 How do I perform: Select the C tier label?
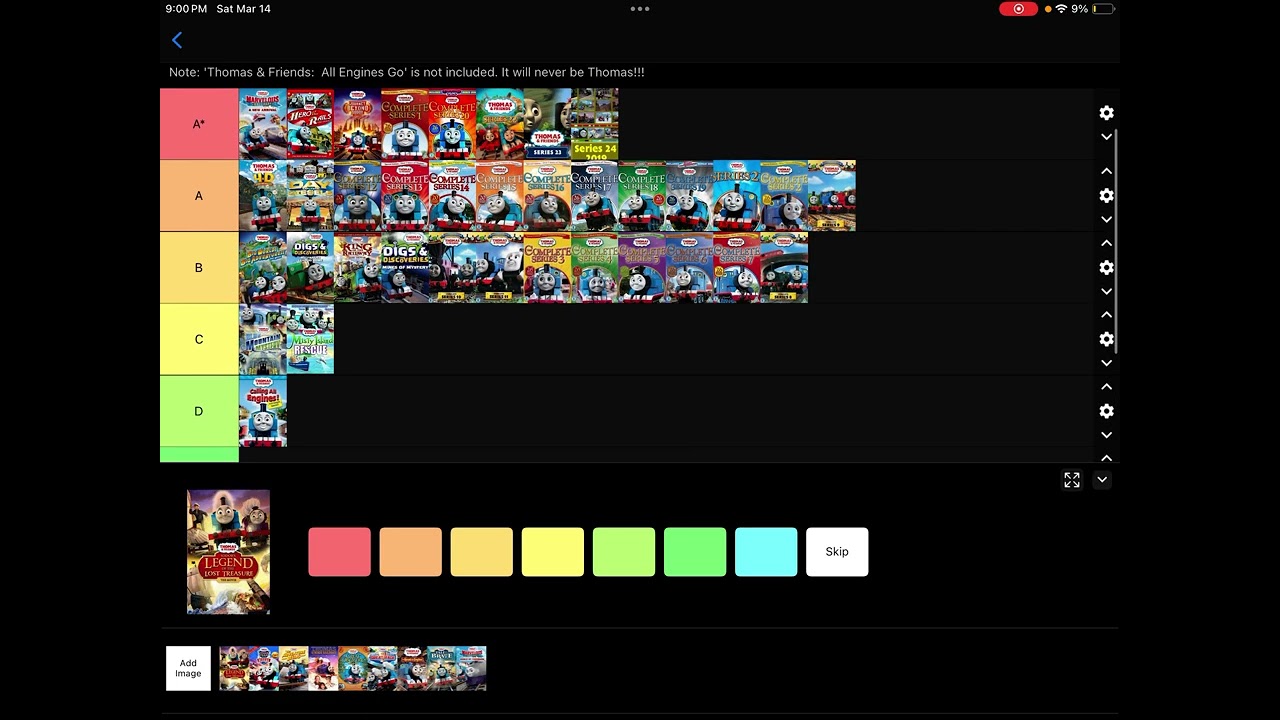pyautogui.click(x=199, y=340)
